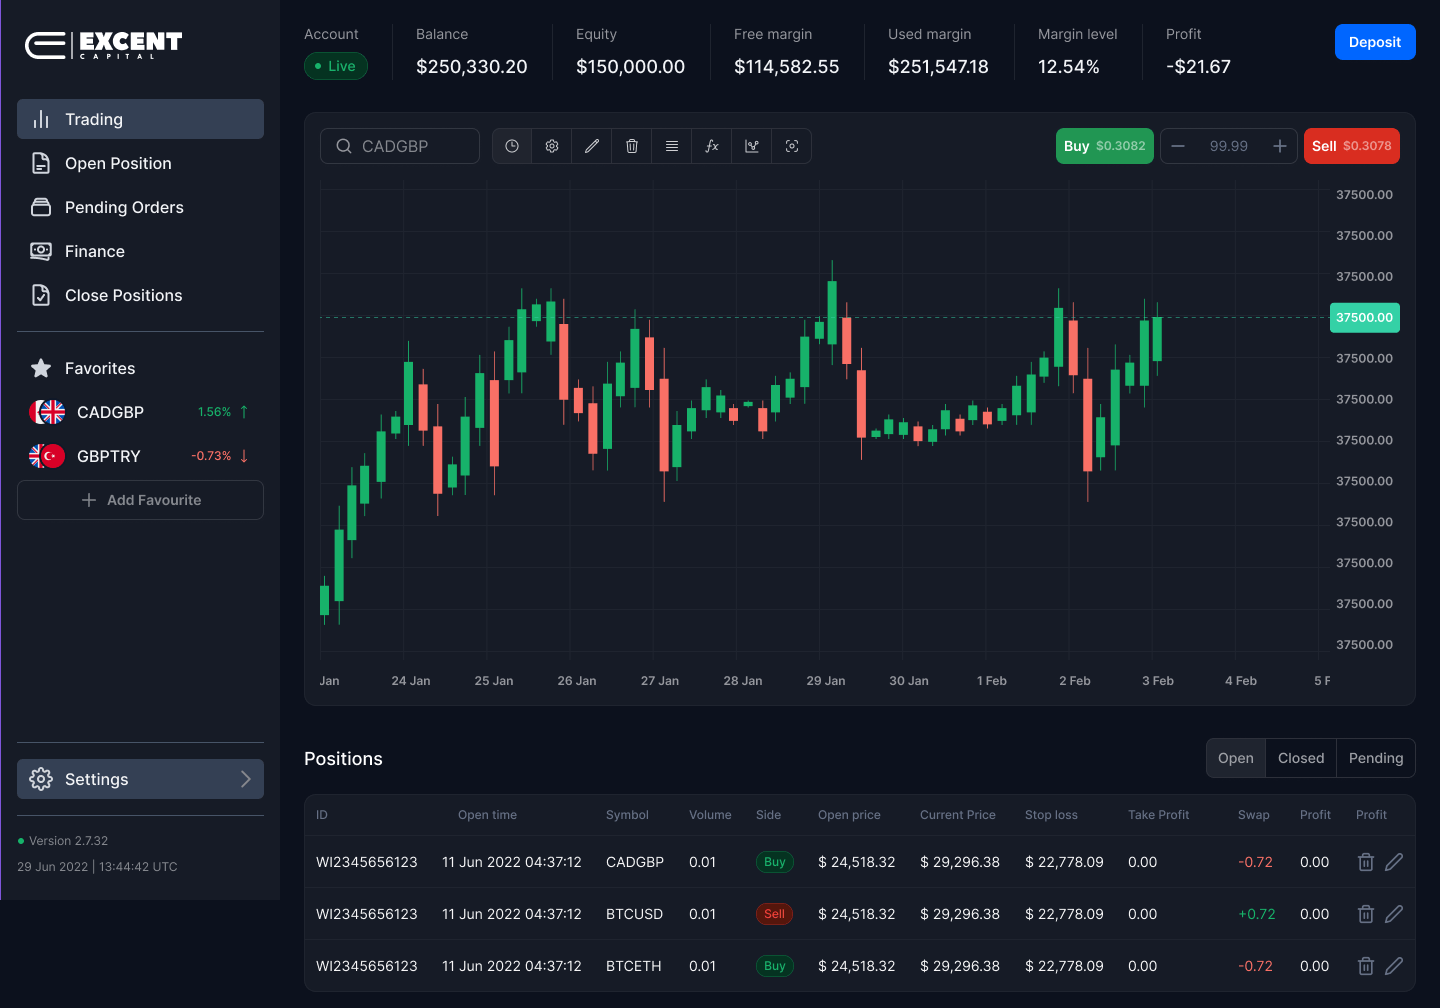Open the chart timeframe clock icon
Screen dimensions: 1440x1008
click(511, 146)
